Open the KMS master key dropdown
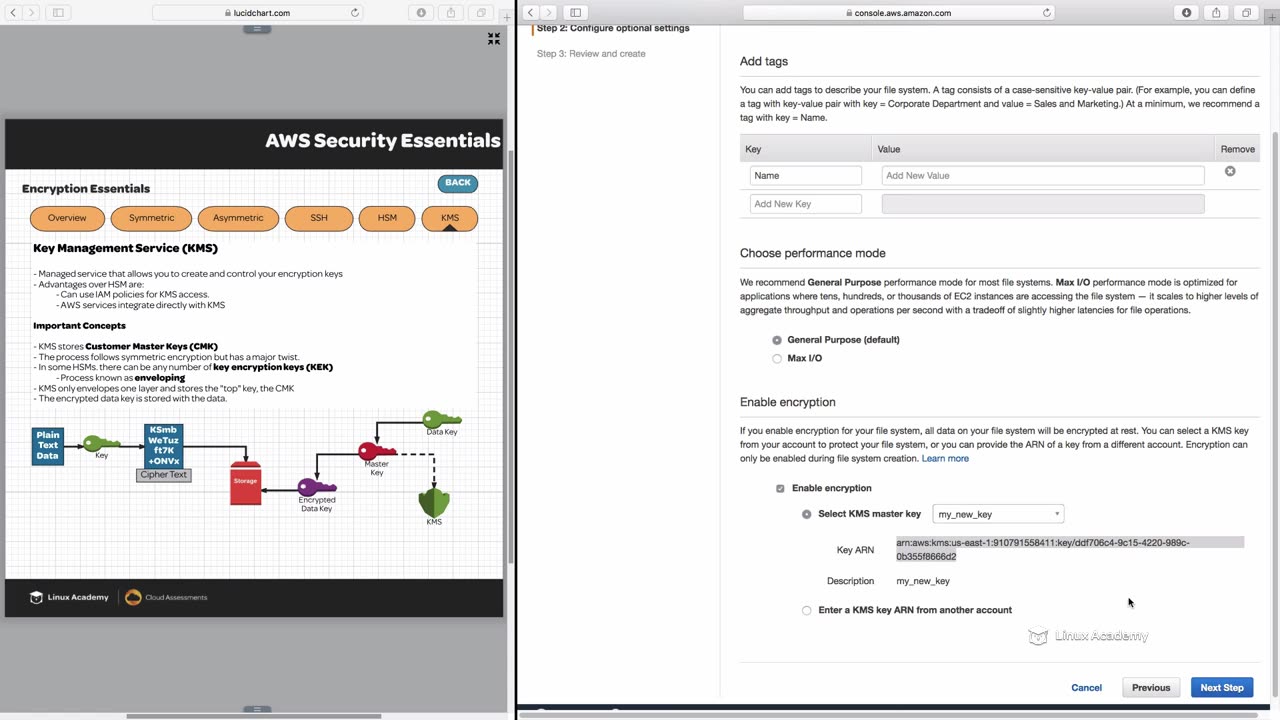Image resolution: width=1280 pixels, height=720 pixels. 998,514
